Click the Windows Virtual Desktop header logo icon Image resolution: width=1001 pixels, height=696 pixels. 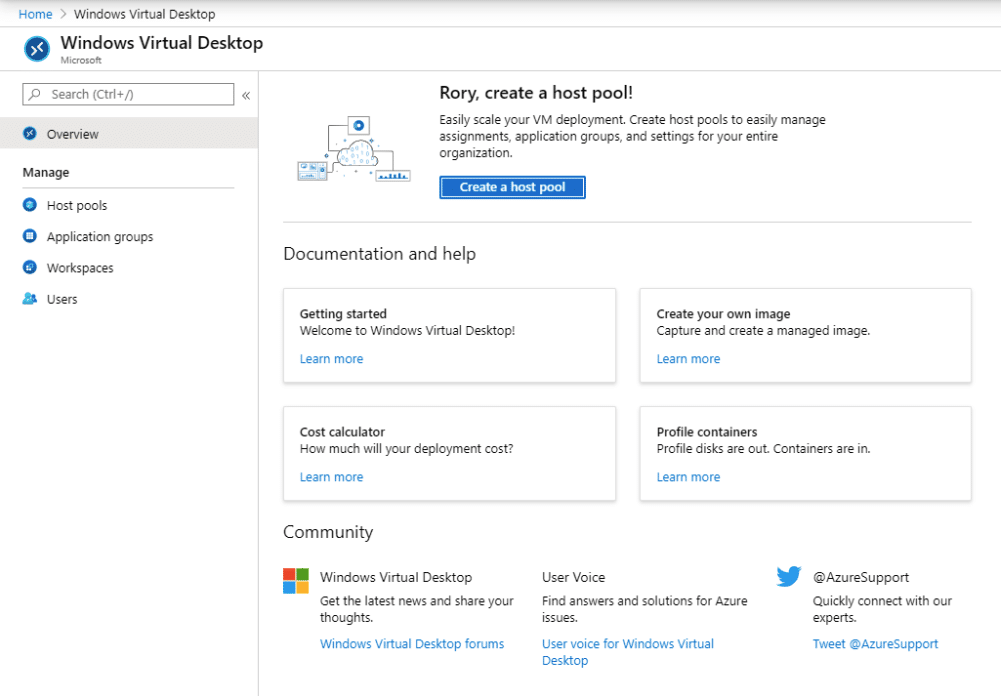(37, 49)
